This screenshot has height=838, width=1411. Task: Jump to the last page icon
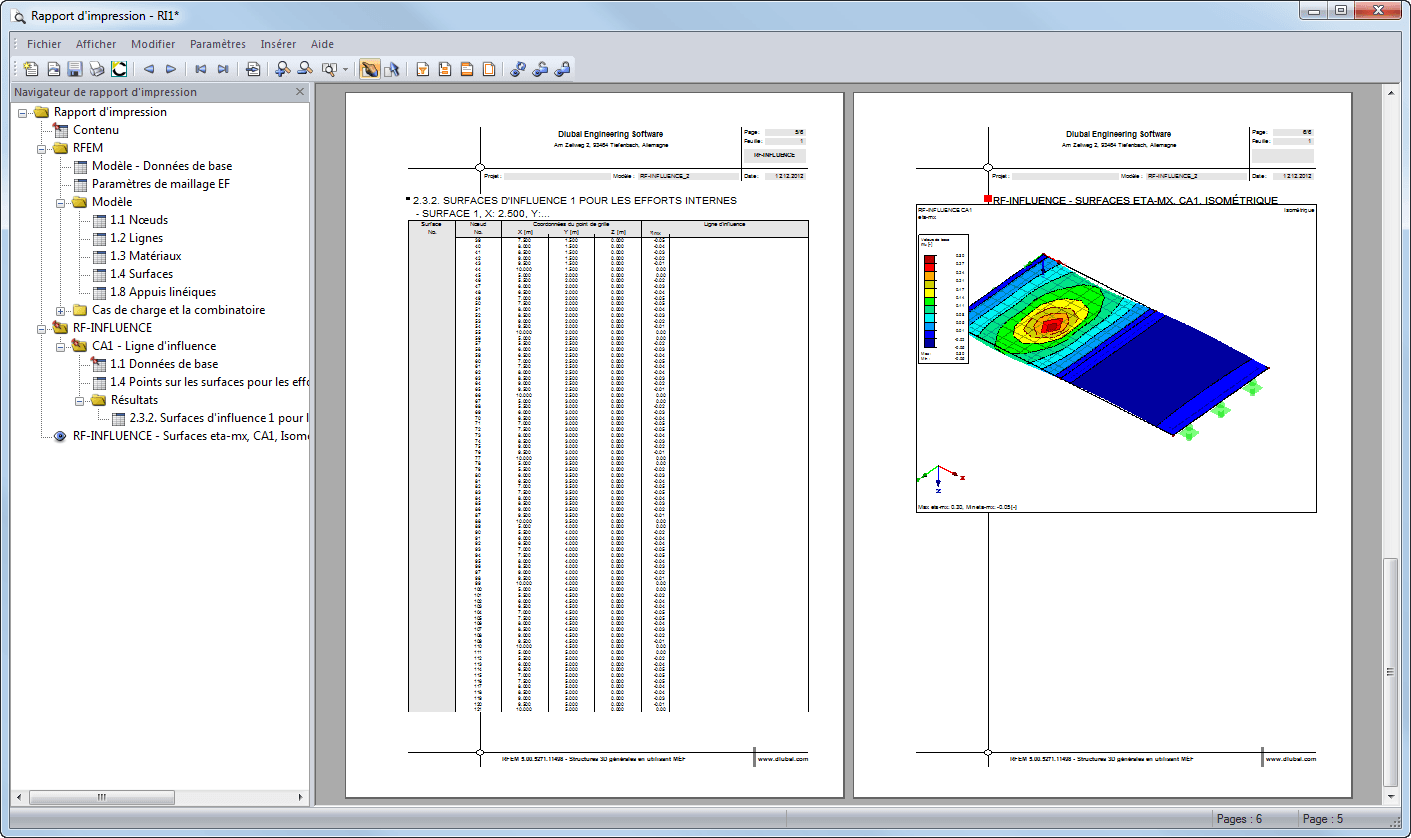223,69
